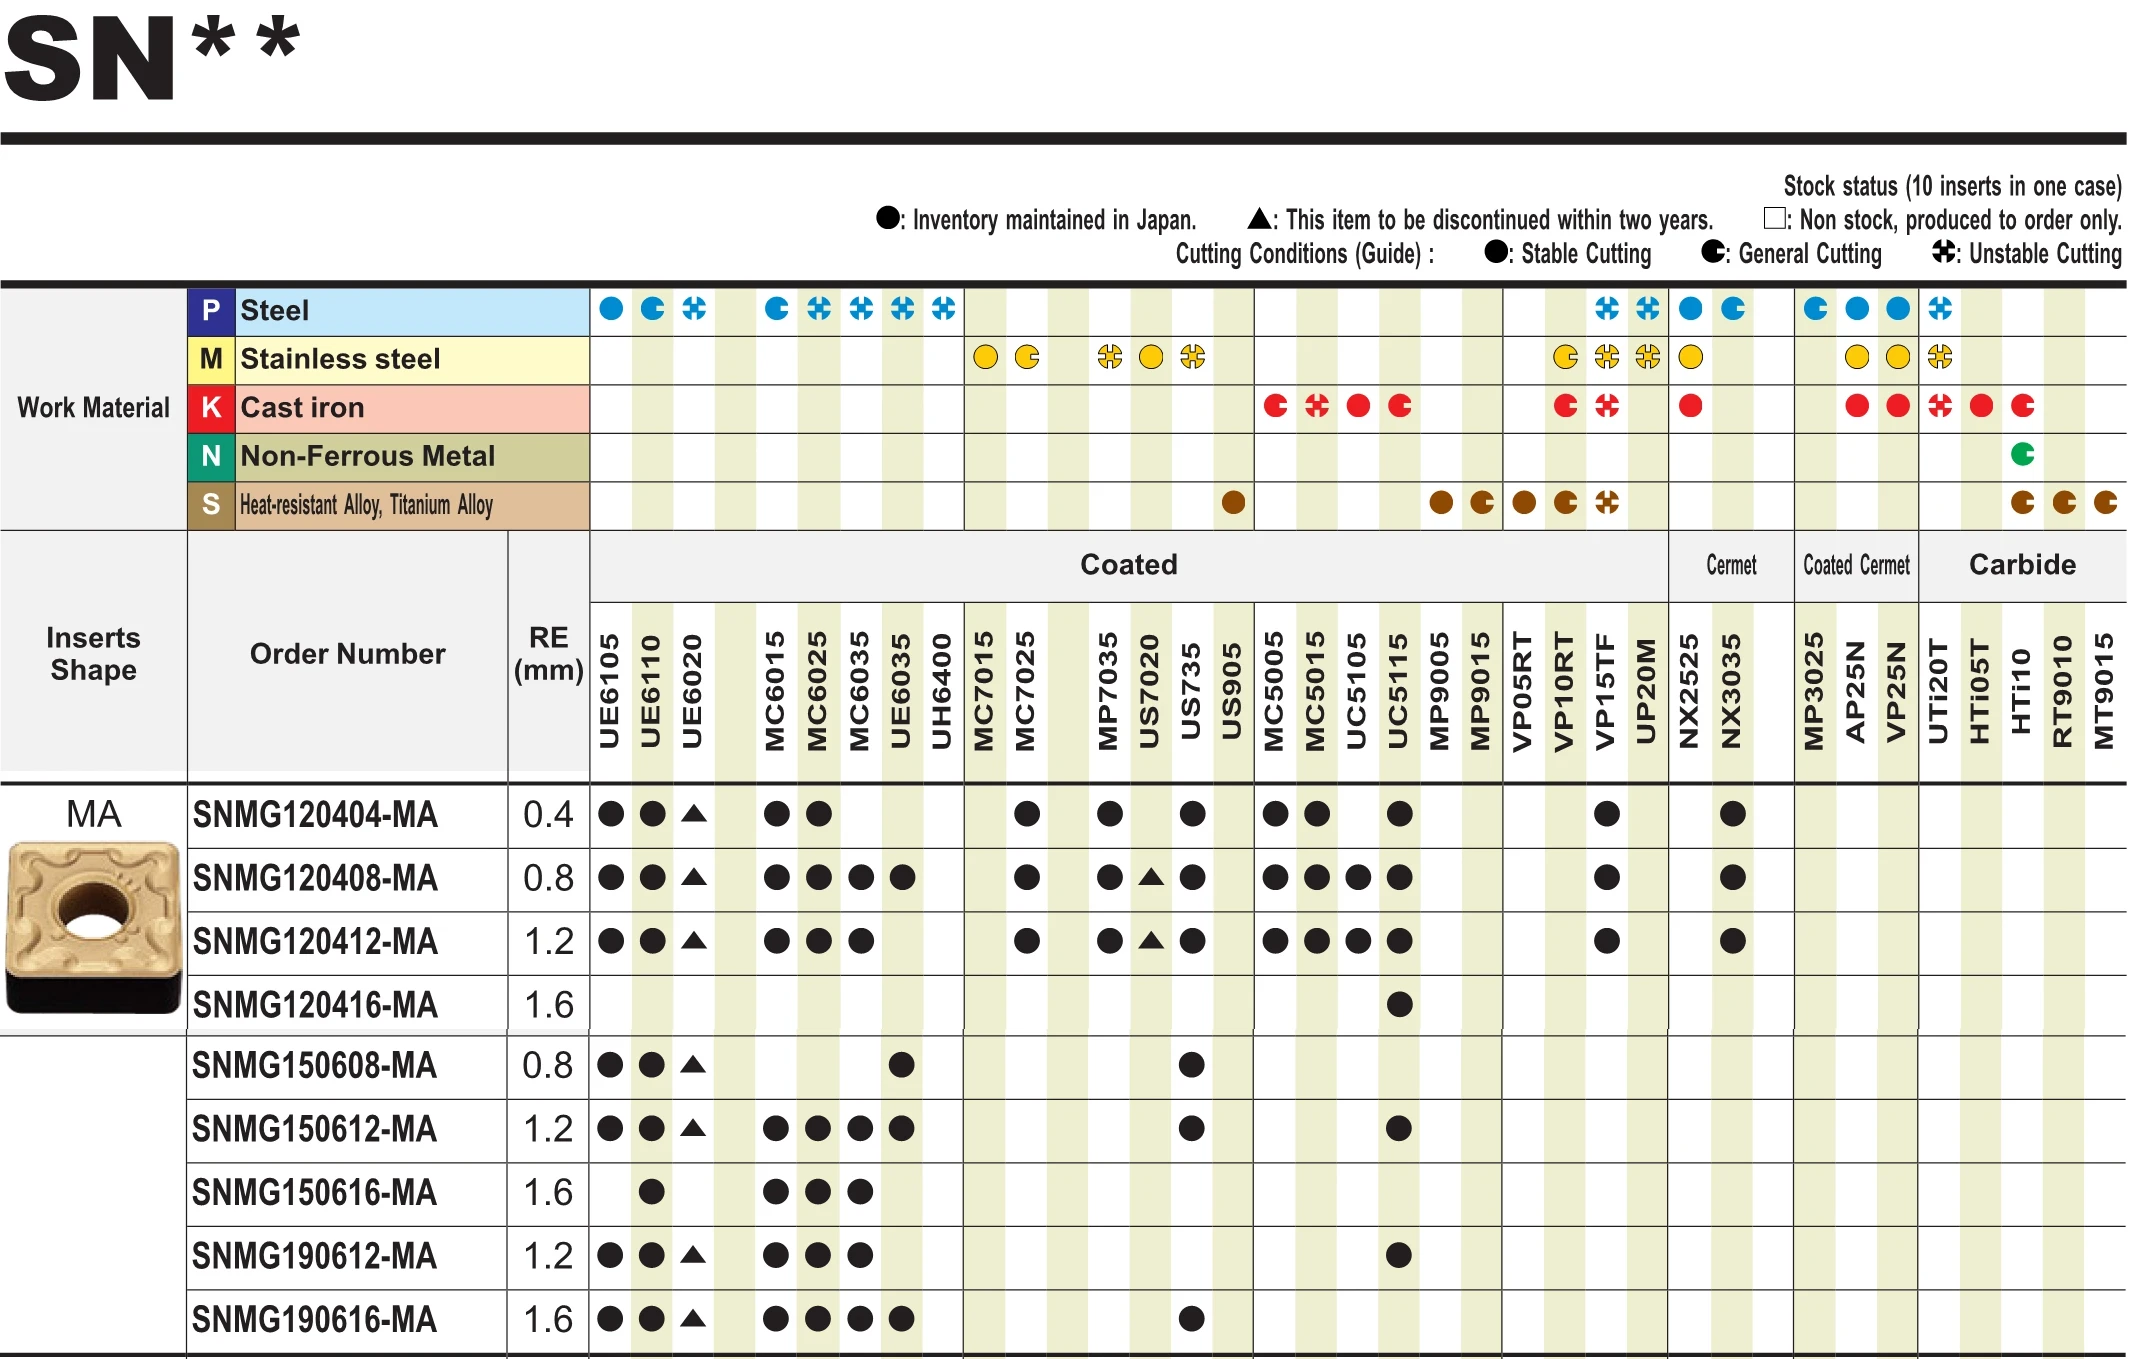Select order number SNMG190616-MA
Image resolution: width=2140 pixels, height=1359 pixels.
click(315, 1320)
